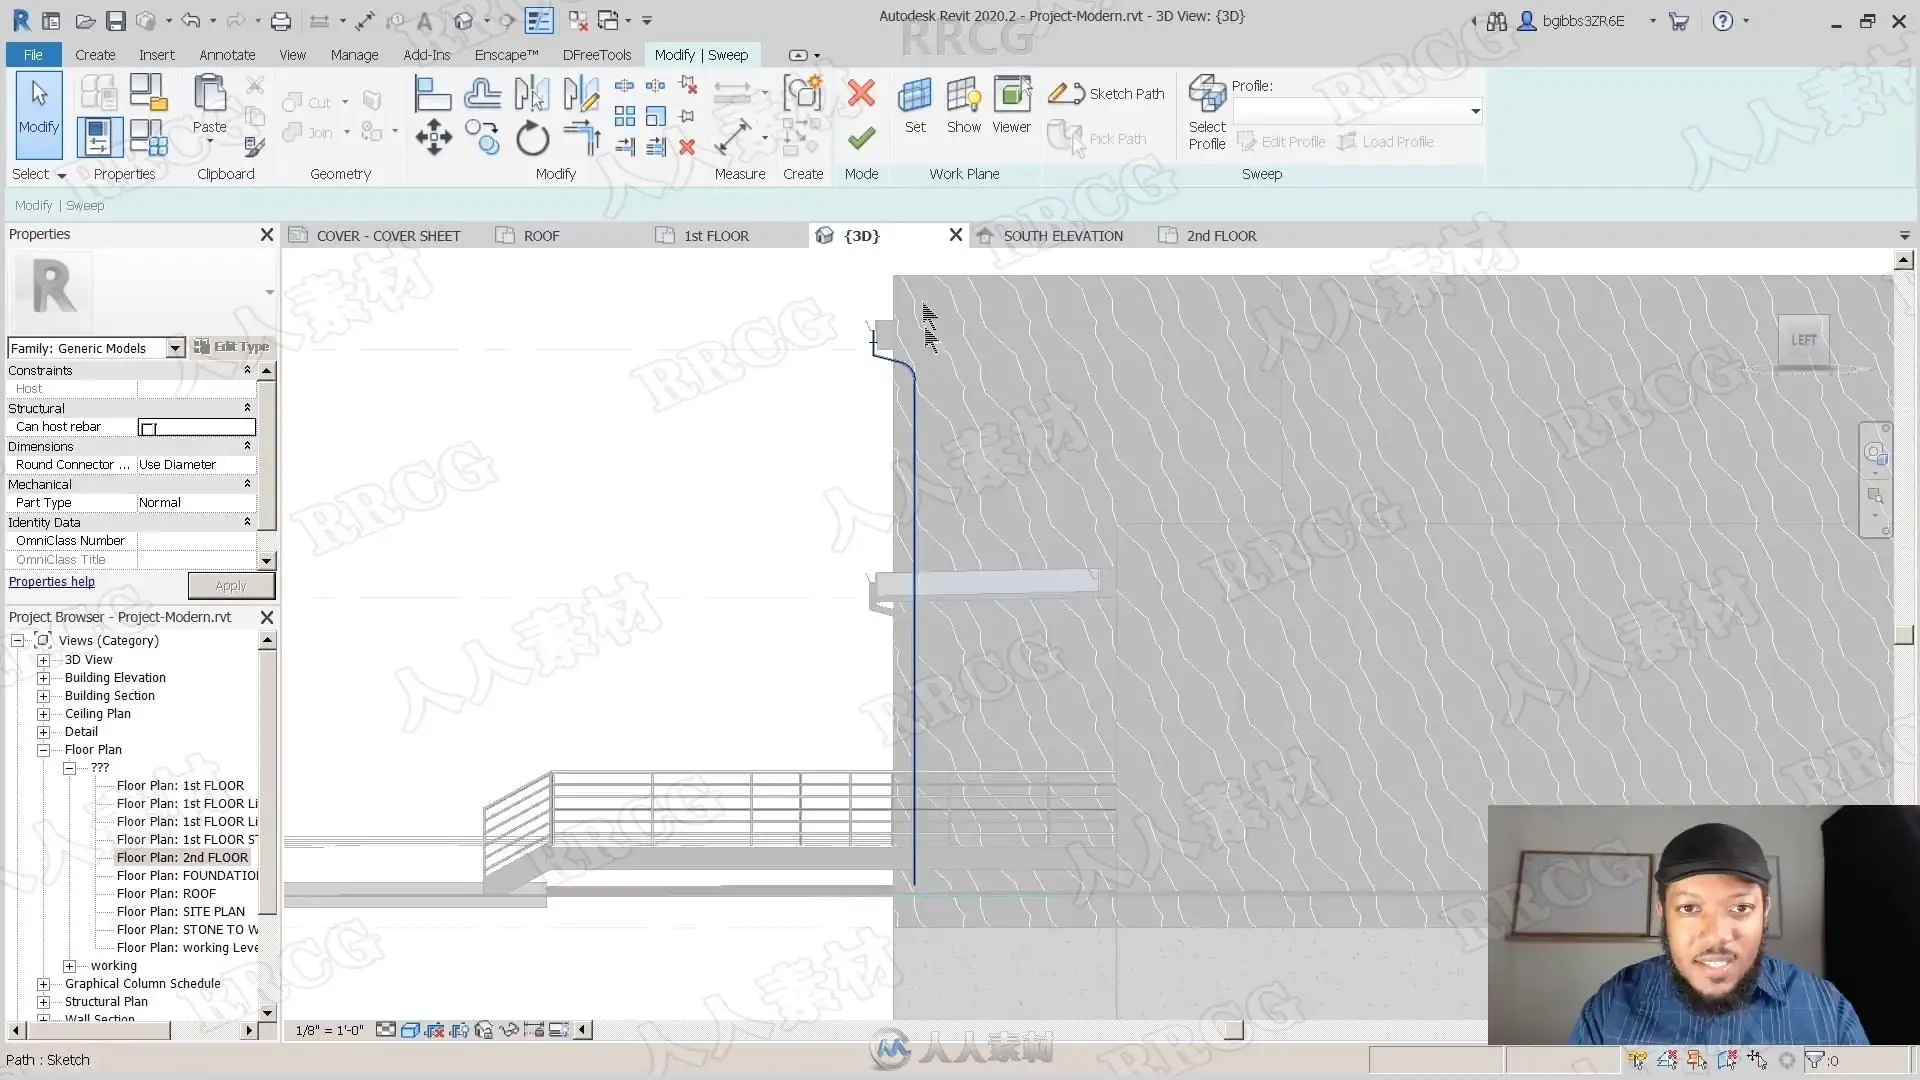Click the Align tool icon
The width and height of the screenshot is (1920, 1080).
[432, 94]
